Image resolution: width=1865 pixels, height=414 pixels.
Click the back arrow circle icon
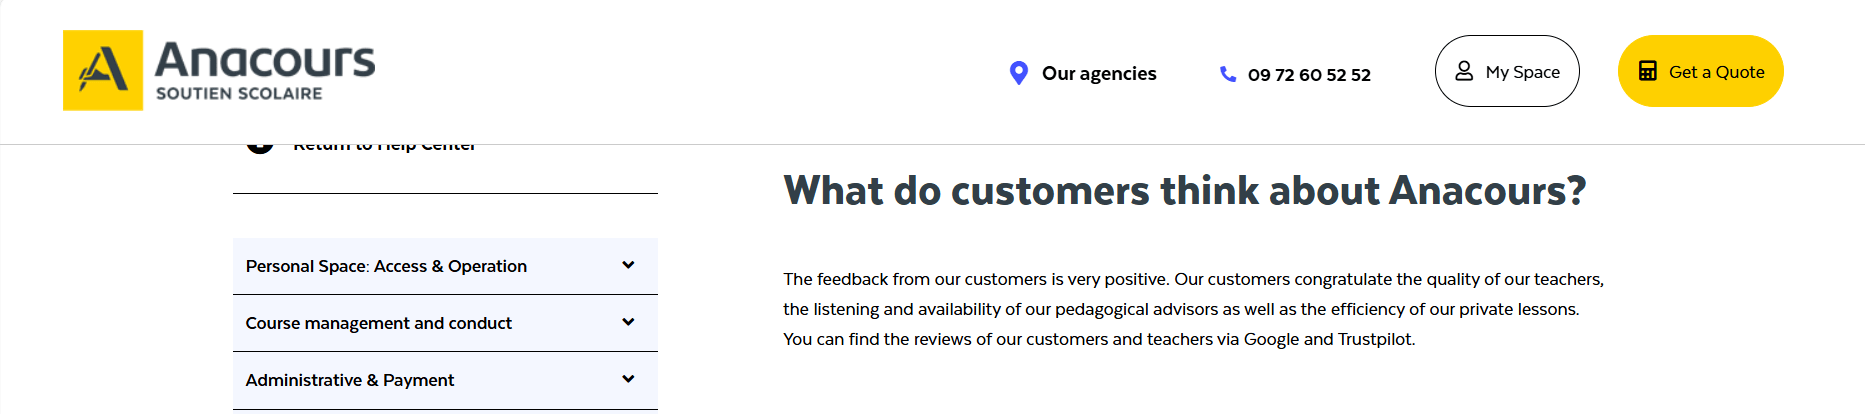tap(260, 148)
